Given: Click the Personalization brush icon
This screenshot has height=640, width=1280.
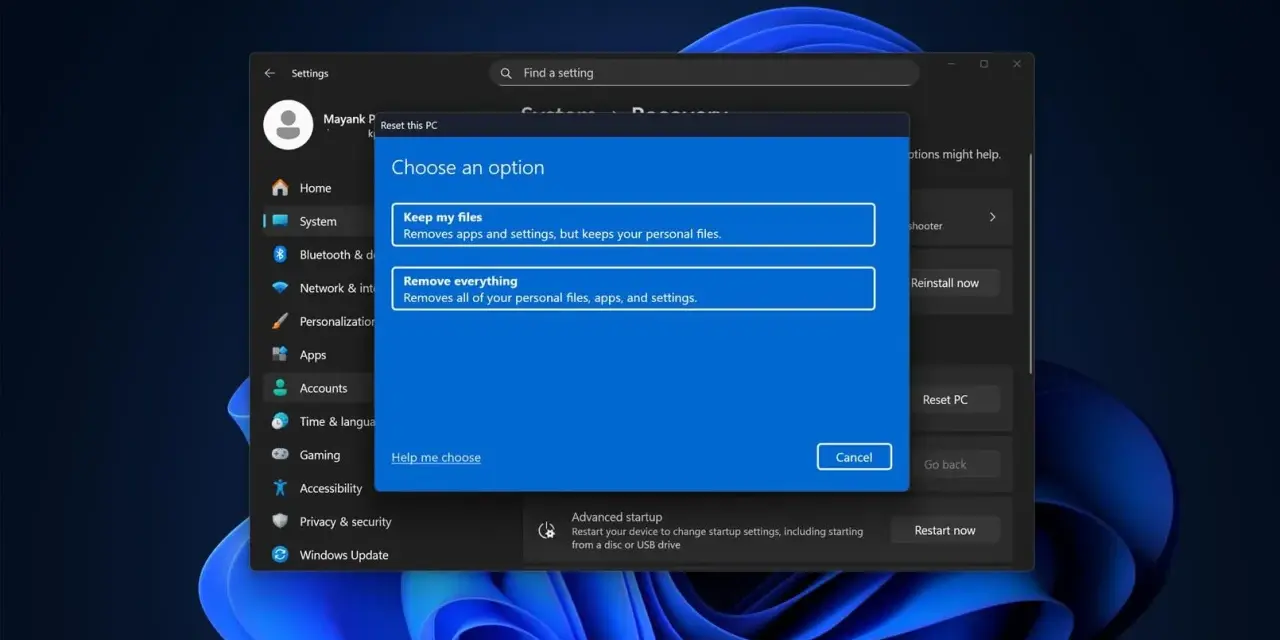Looking at the screenshot, I should [x=280, y=321].
